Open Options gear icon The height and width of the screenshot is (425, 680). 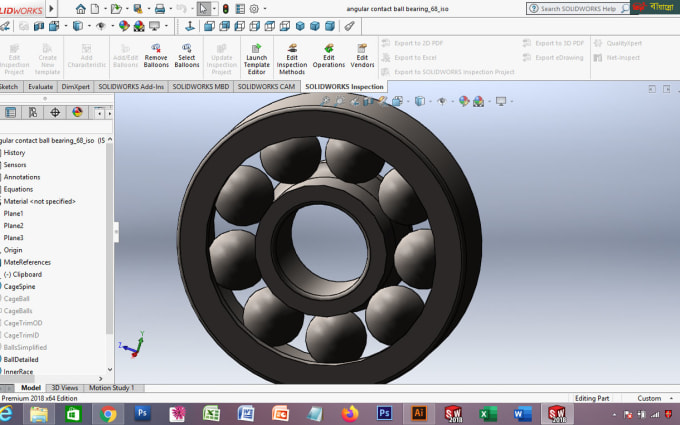pyautogui.click(x=254, y=9)
